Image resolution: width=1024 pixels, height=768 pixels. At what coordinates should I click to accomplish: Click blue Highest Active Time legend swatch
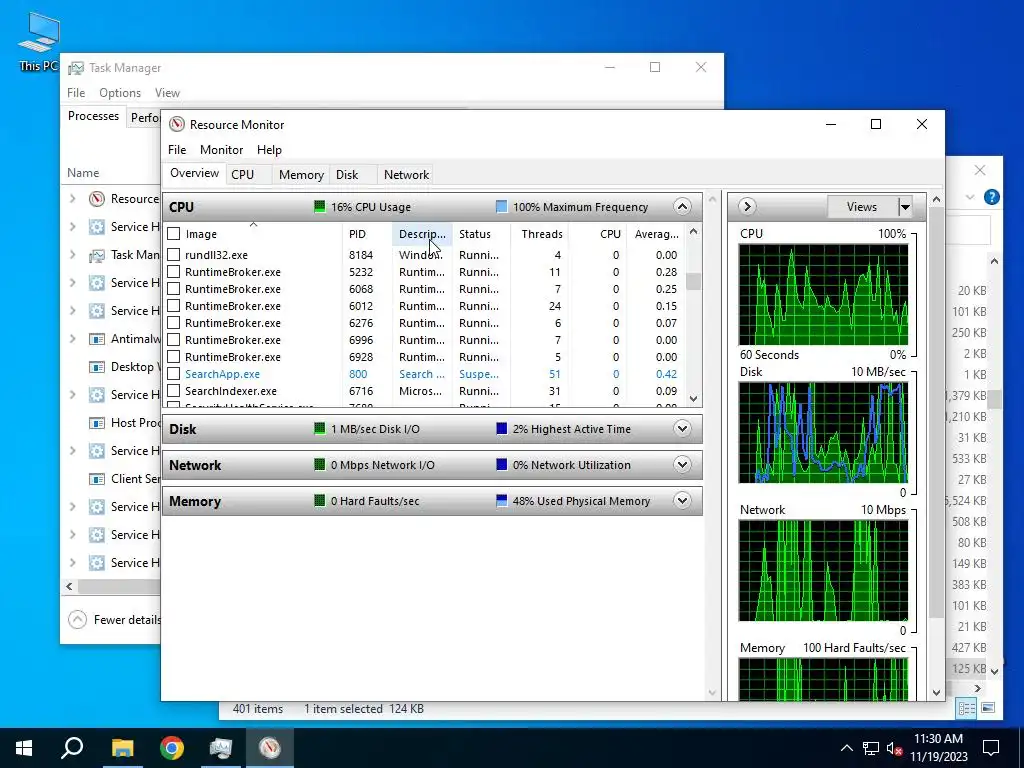click(501, 429)
